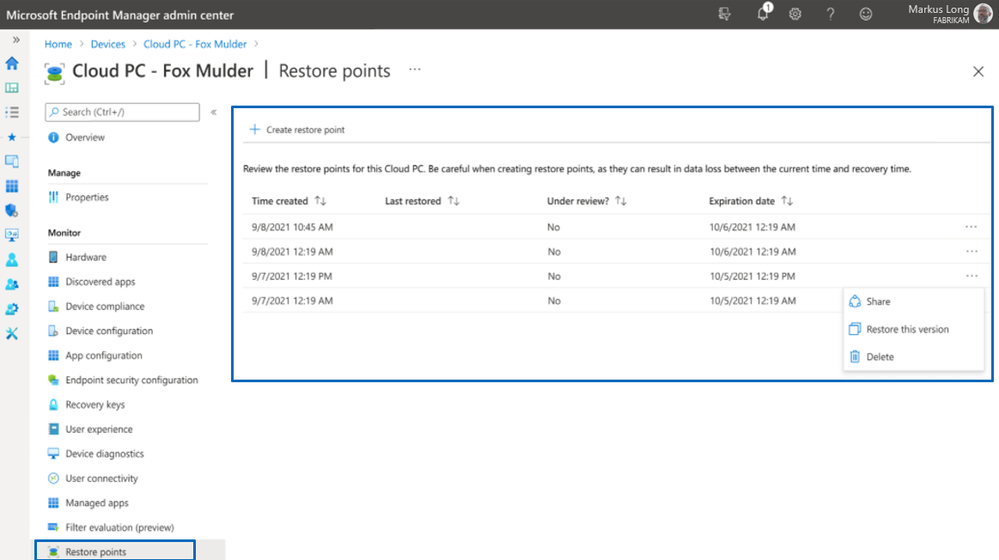Open the Cloud Shell directory icon in header

pyautogui.click(x=724, y=14)
